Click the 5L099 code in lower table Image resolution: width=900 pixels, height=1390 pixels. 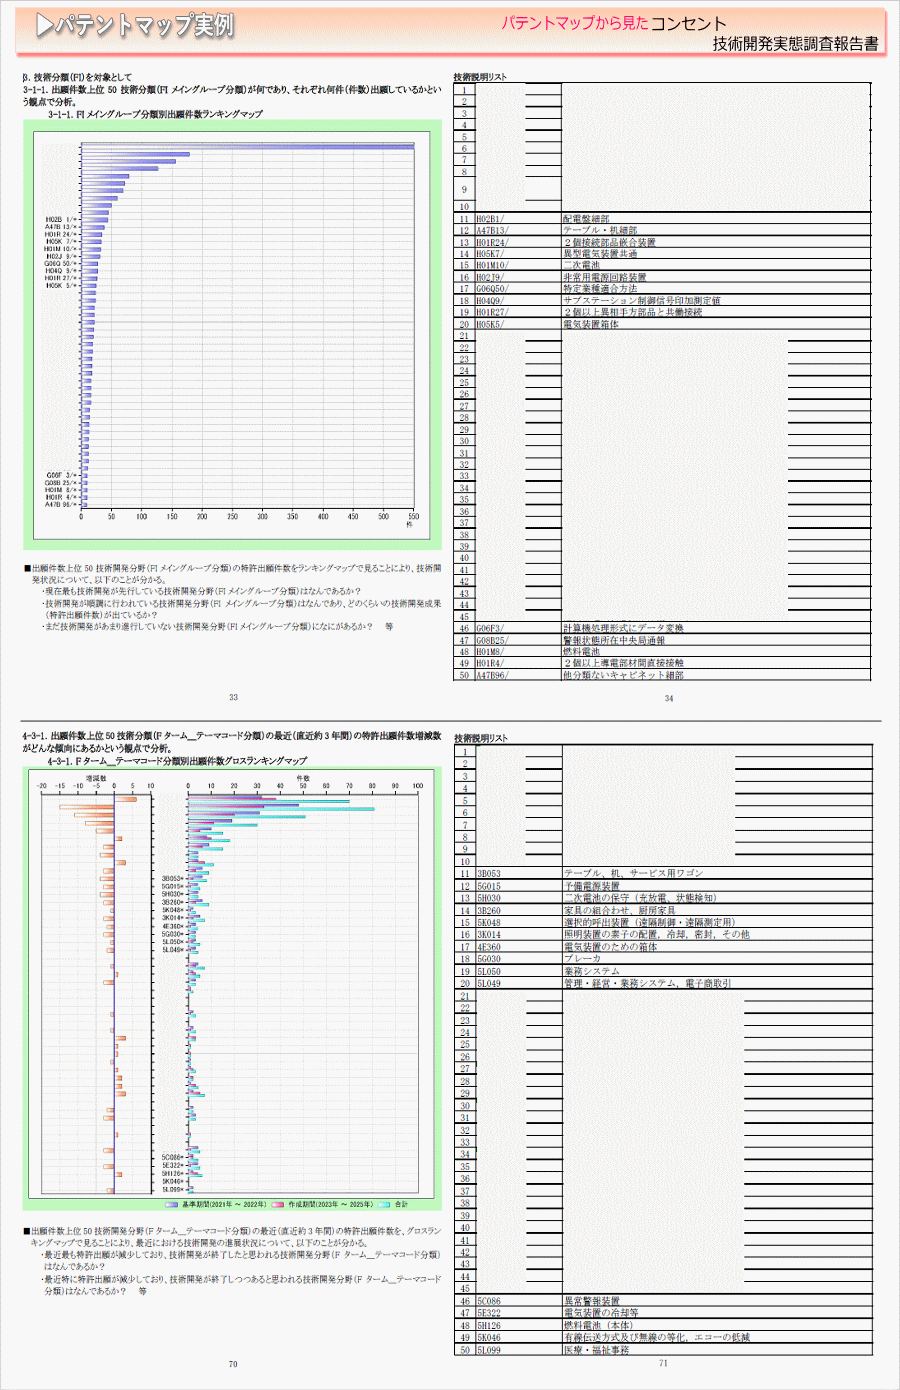click(x=489, y=1350)
